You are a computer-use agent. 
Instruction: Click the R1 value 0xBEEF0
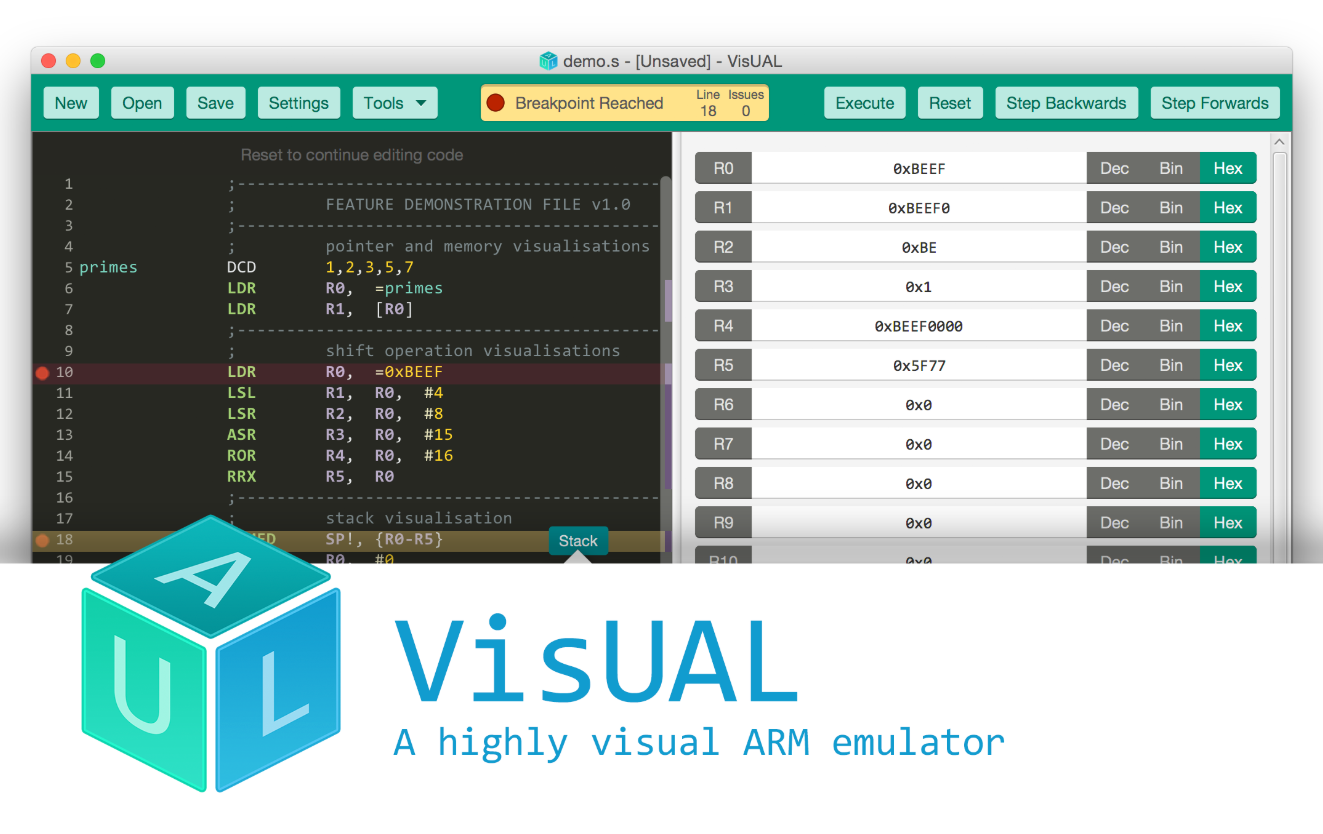click(x=919, y=208)
